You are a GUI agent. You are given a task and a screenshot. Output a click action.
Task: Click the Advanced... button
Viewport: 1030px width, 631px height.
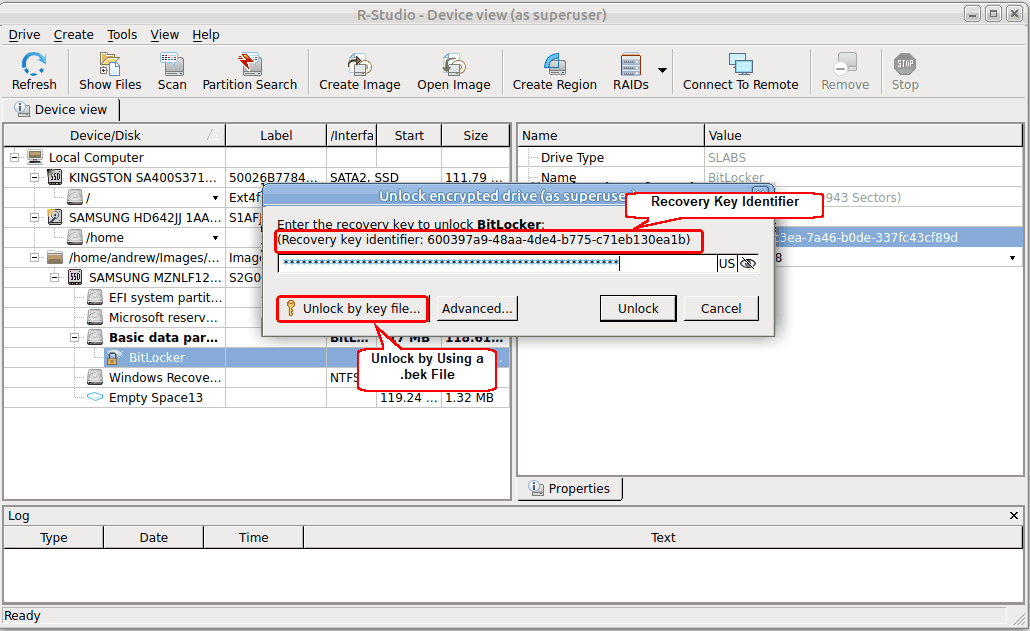point(477,309)
